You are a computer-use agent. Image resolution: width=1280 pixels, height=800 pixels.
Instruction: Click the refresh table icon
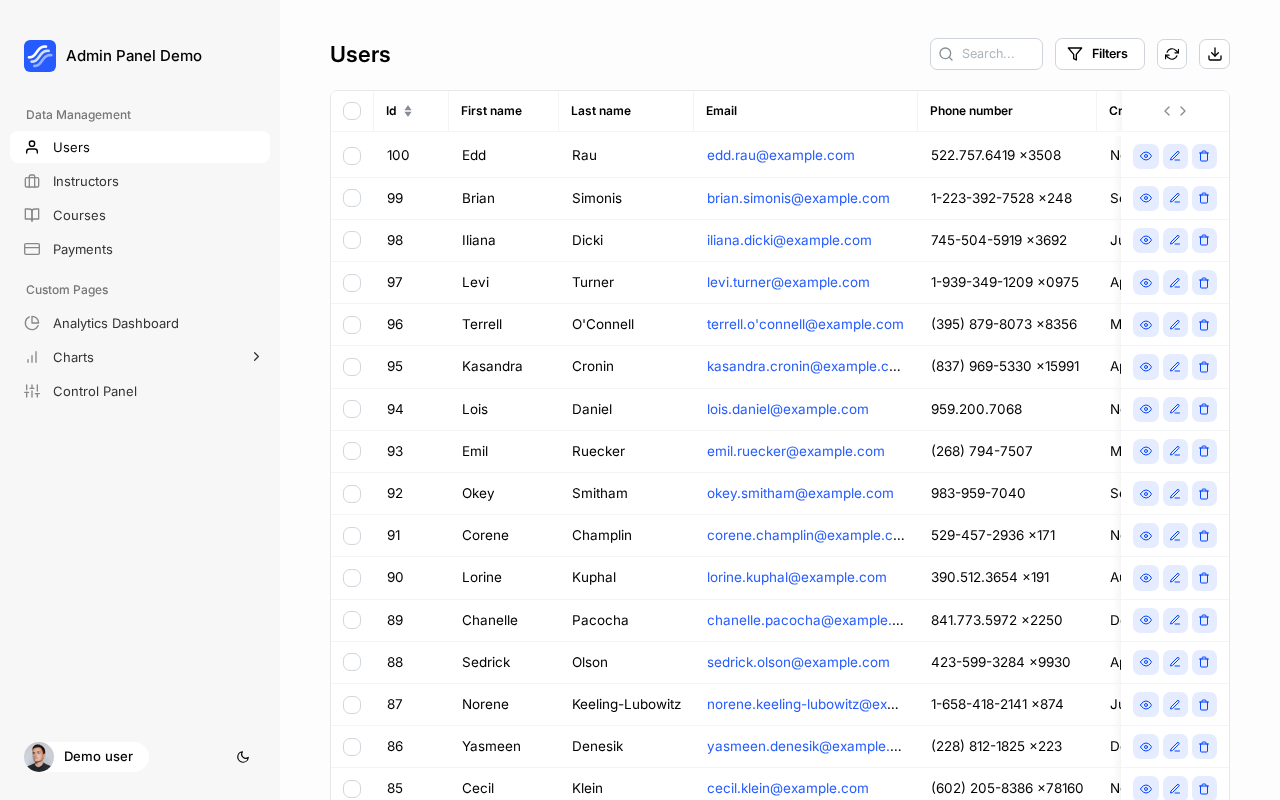pyautogui.click(x=1172, y=54)
